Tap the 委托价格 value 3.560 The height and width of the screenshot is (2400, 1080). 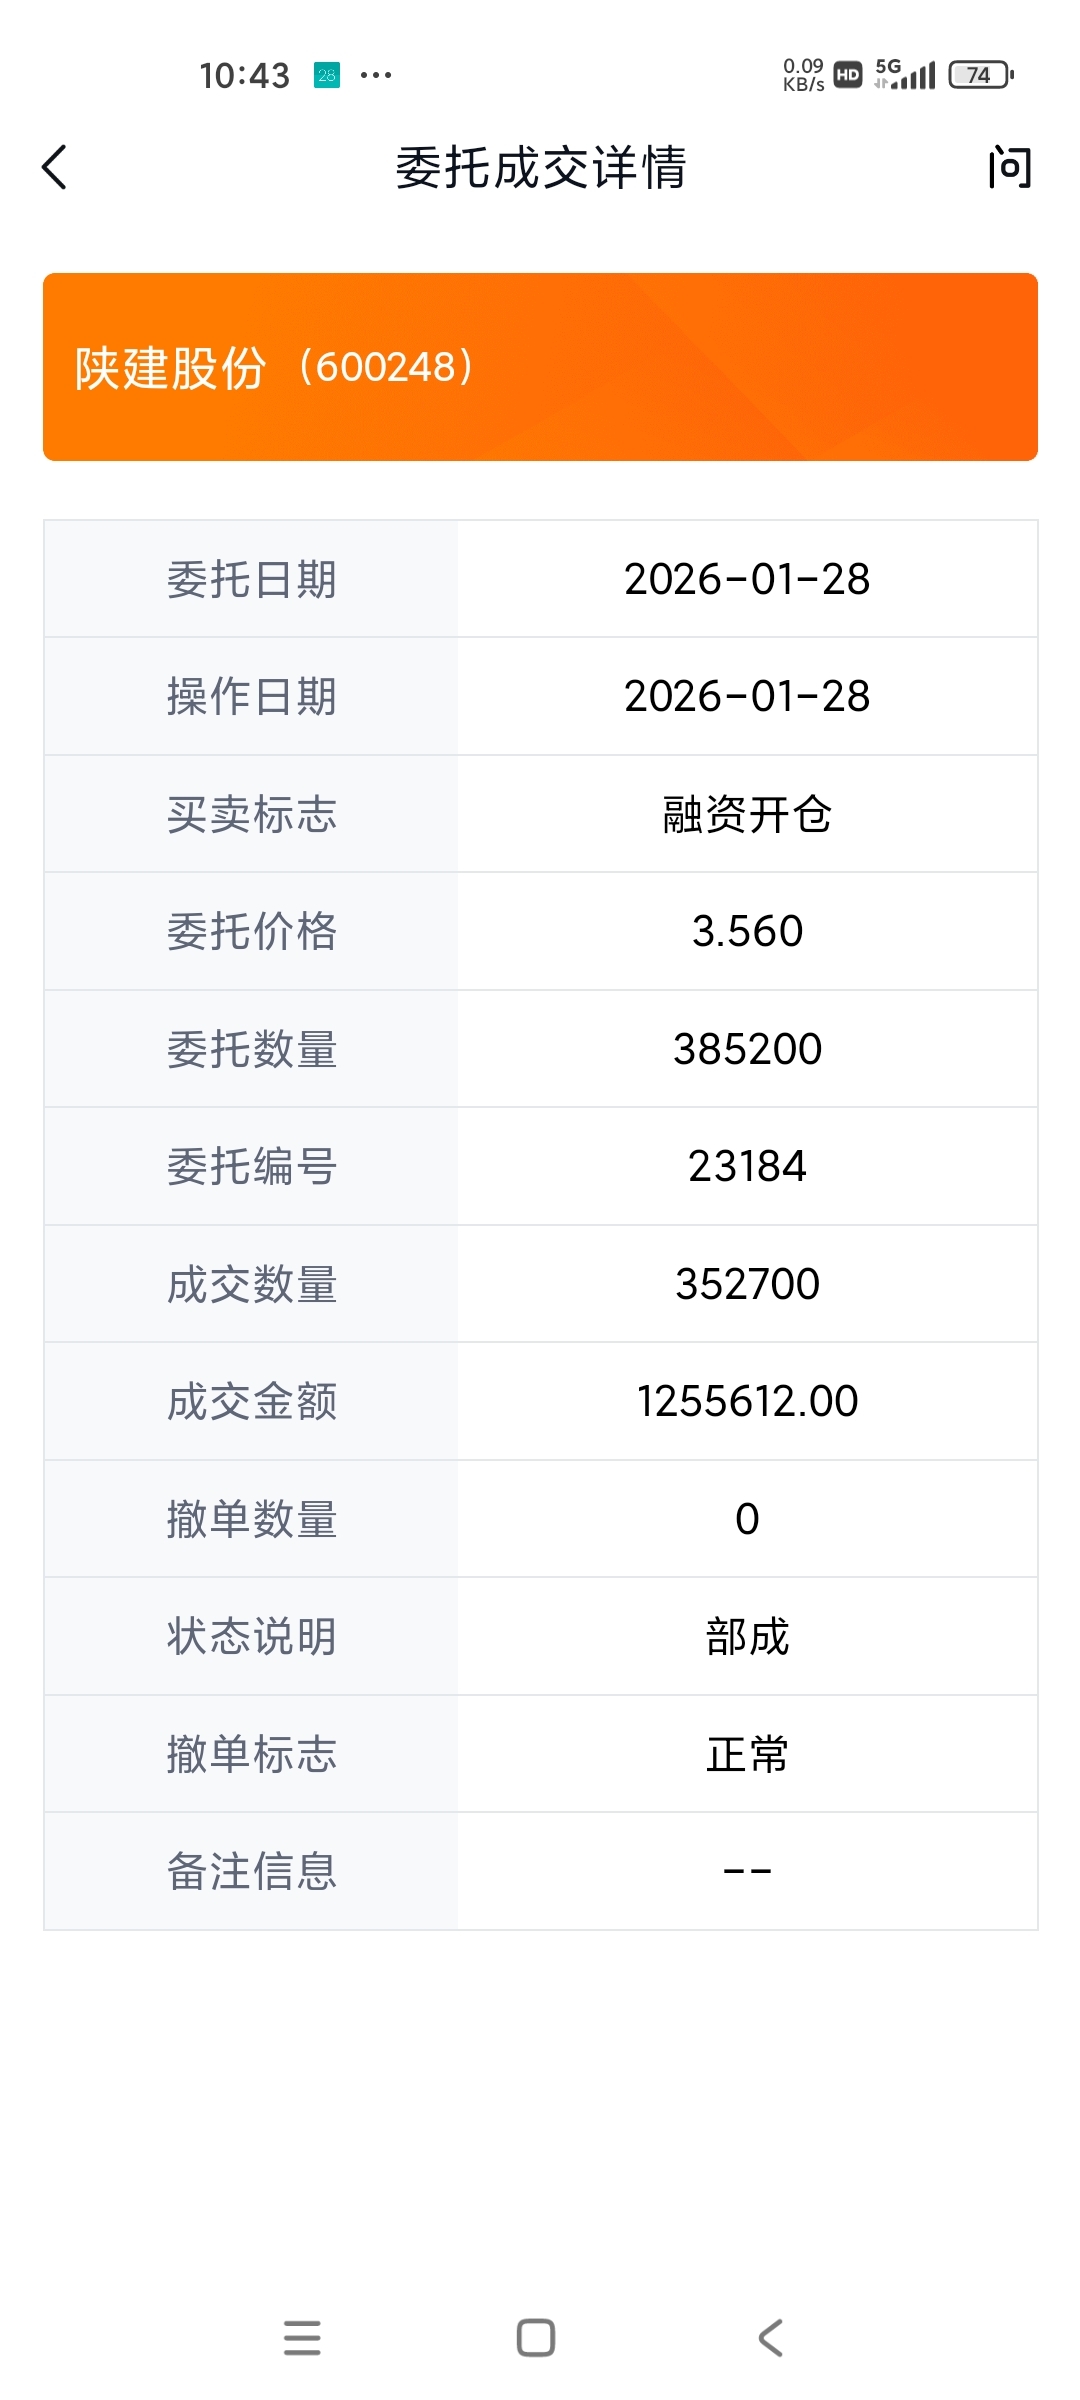coord(747,931)
